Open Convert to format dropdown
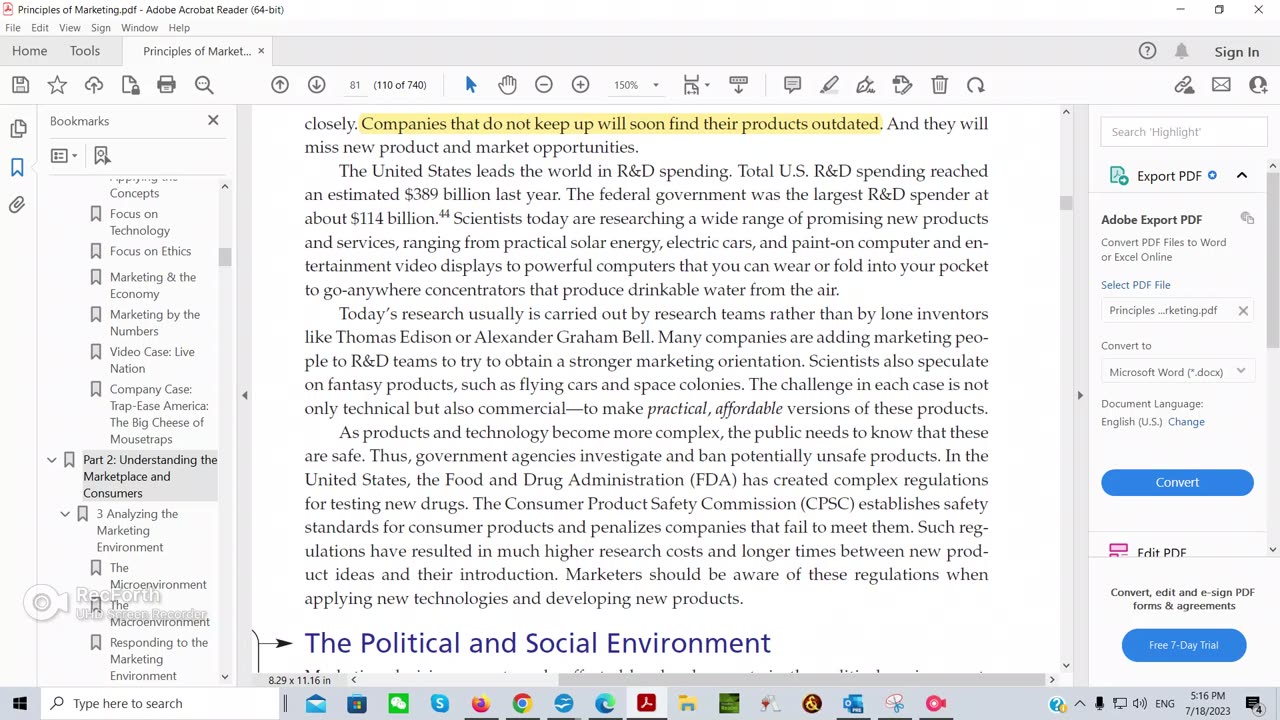 pos(1177,372)
